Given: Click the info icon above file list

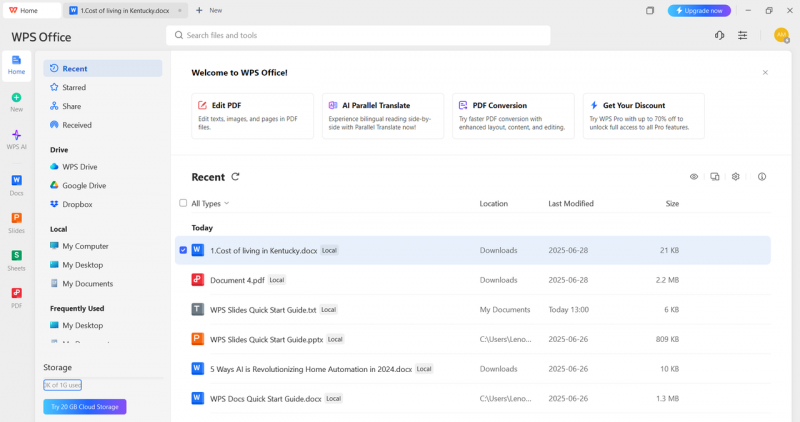Looking at the screenshot, I should point(762,177).
